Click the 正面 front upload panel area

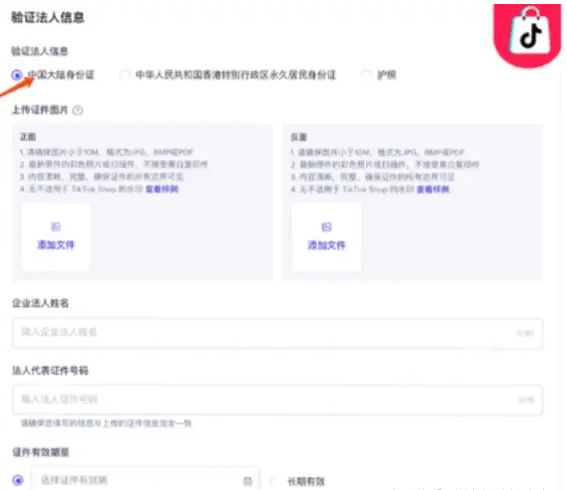pyautogui.click(x=142, y=203)
